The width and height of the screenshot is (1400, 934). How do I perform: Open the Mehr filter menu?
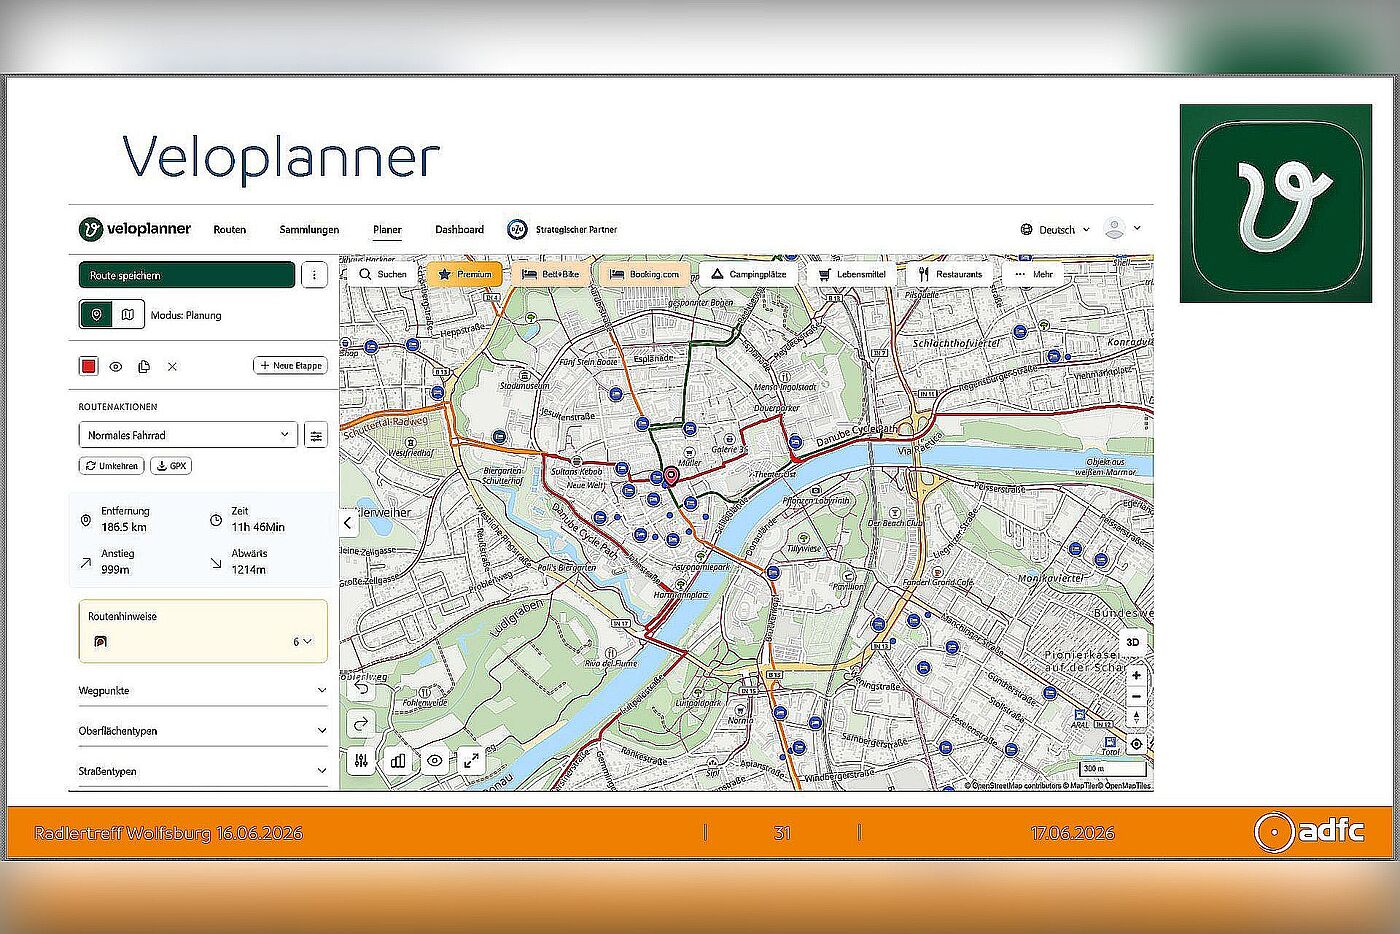click(1034, 274)
